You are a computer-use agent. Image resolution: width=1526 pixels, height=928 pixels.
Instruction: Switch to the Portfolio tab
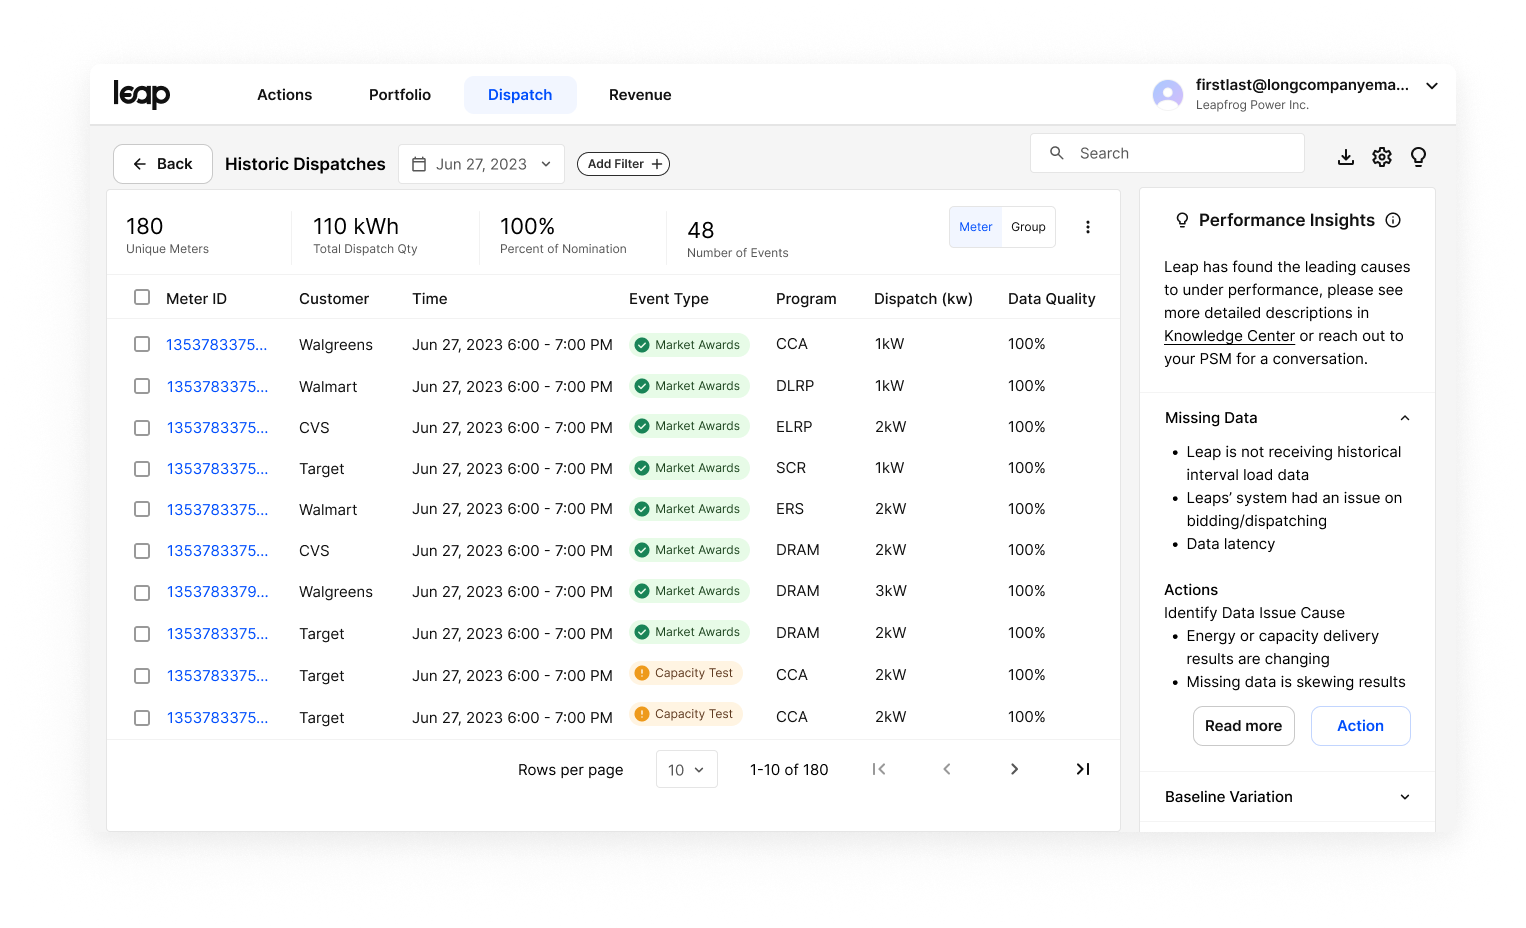pyautogui.click(x=400, y=95)
